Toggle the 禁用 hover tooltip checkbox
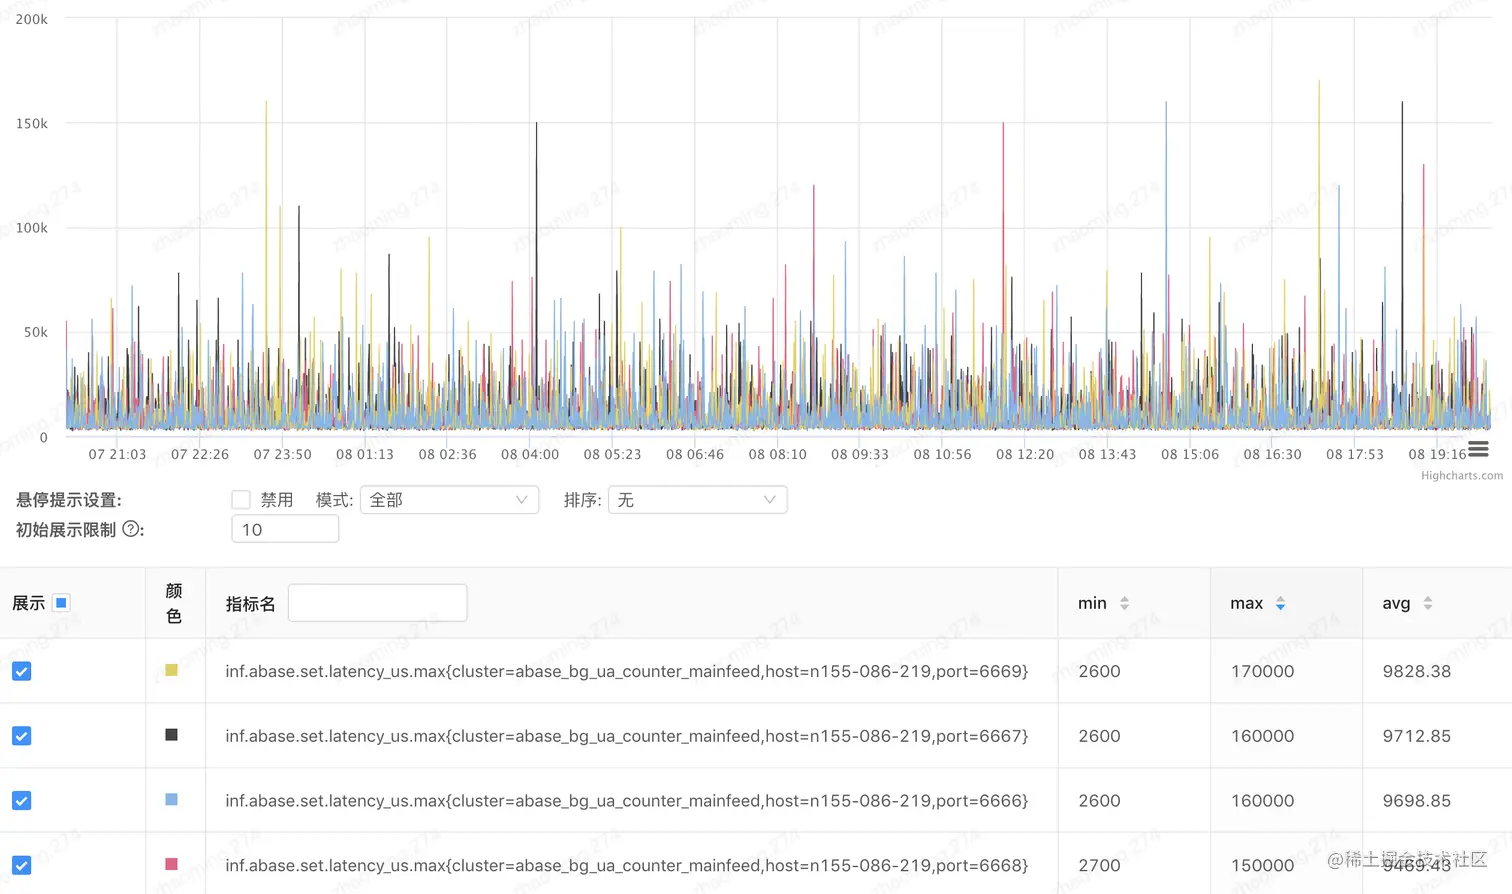Image resolution: width=1512 pixels, height=894 pixels. [241, 500]
